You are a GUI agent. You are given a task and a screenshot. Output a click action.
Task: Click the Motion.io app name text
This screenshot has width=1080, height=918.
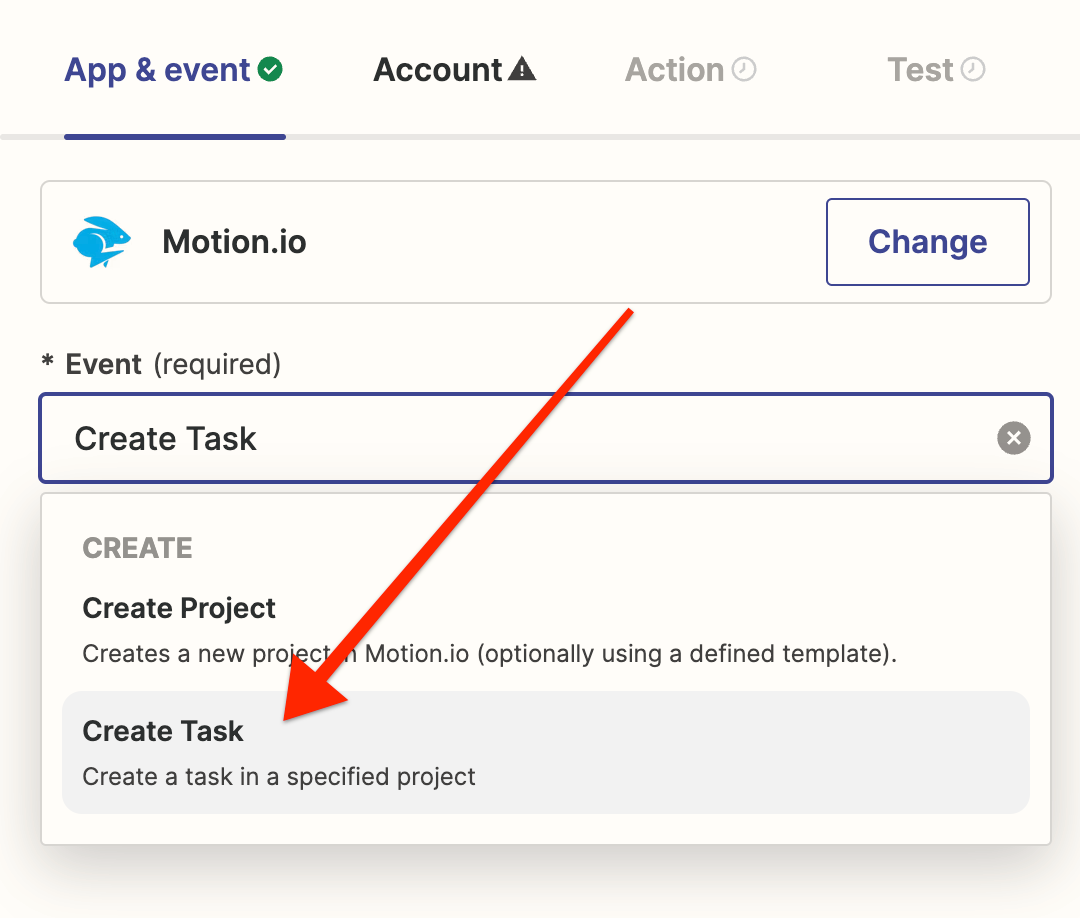(234, 242)
